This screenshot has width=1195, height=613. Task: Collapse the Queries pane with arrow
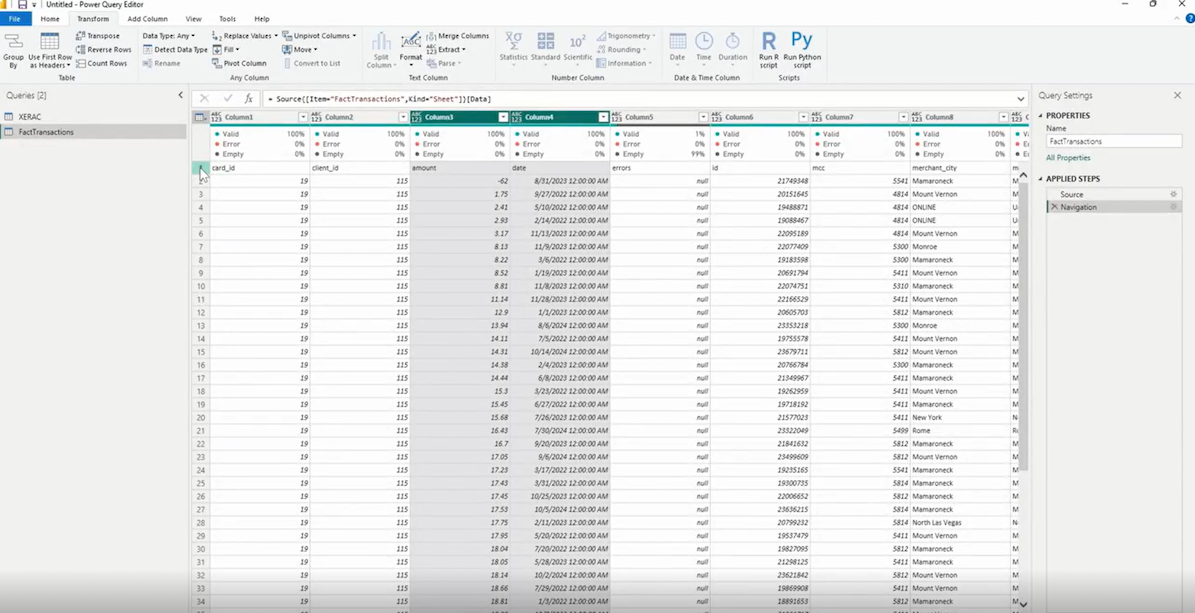(181, 95)
